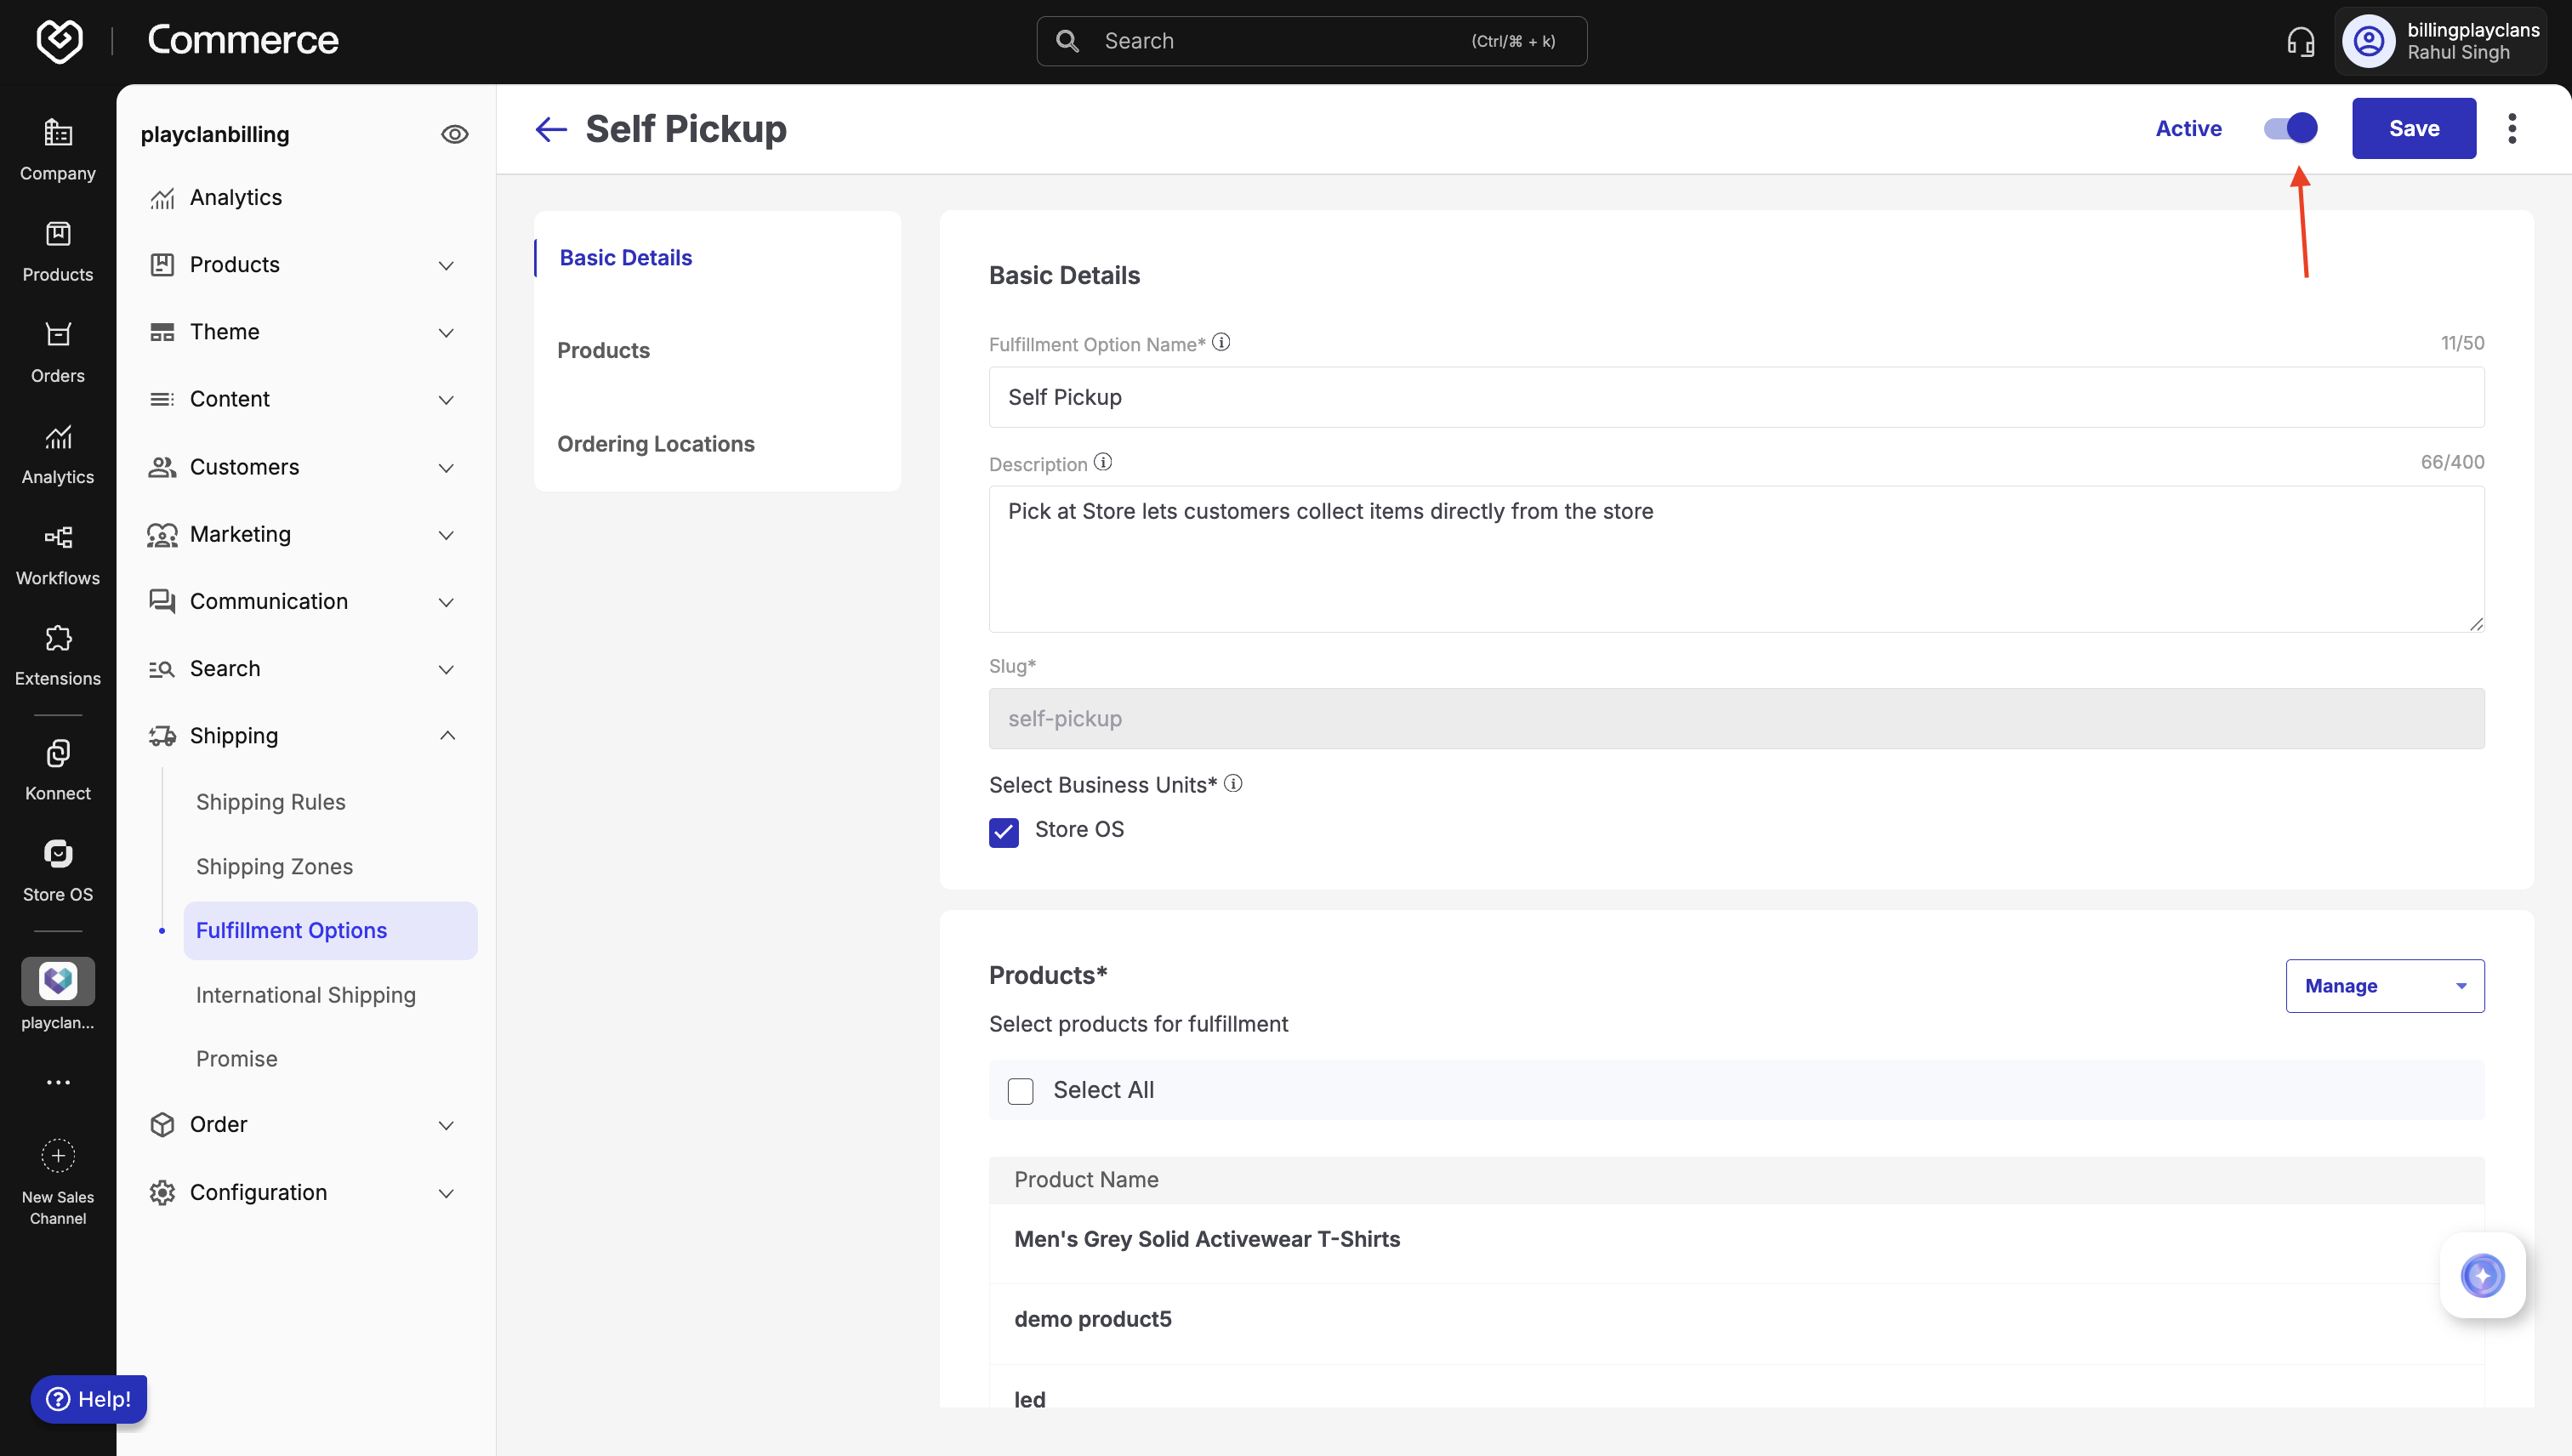Go back using the left arrow
The height and width of the screenshot is (1456, 2572).
[551, 129]
